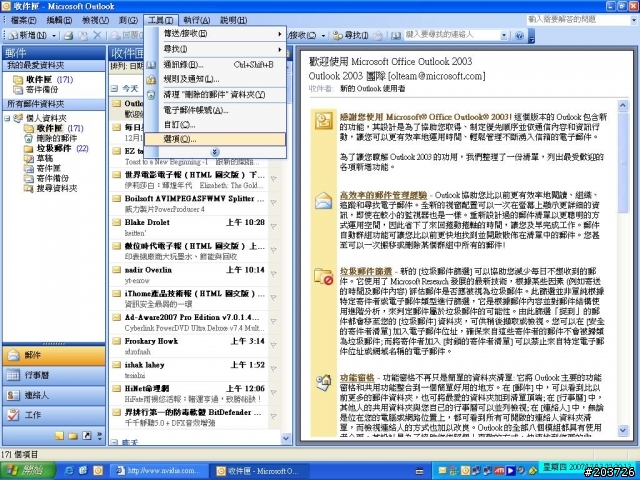Collapse the Personal Folders tree node
The width and height of the screenshot is (640, 480).
click(7, 118)
